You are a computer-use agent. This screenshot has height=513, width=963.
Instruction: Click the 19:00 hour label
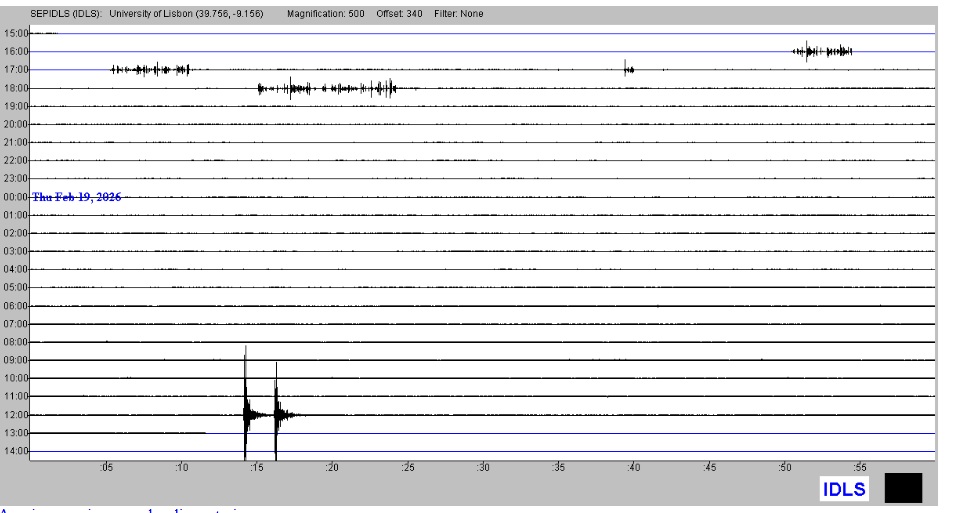point(16,106)
